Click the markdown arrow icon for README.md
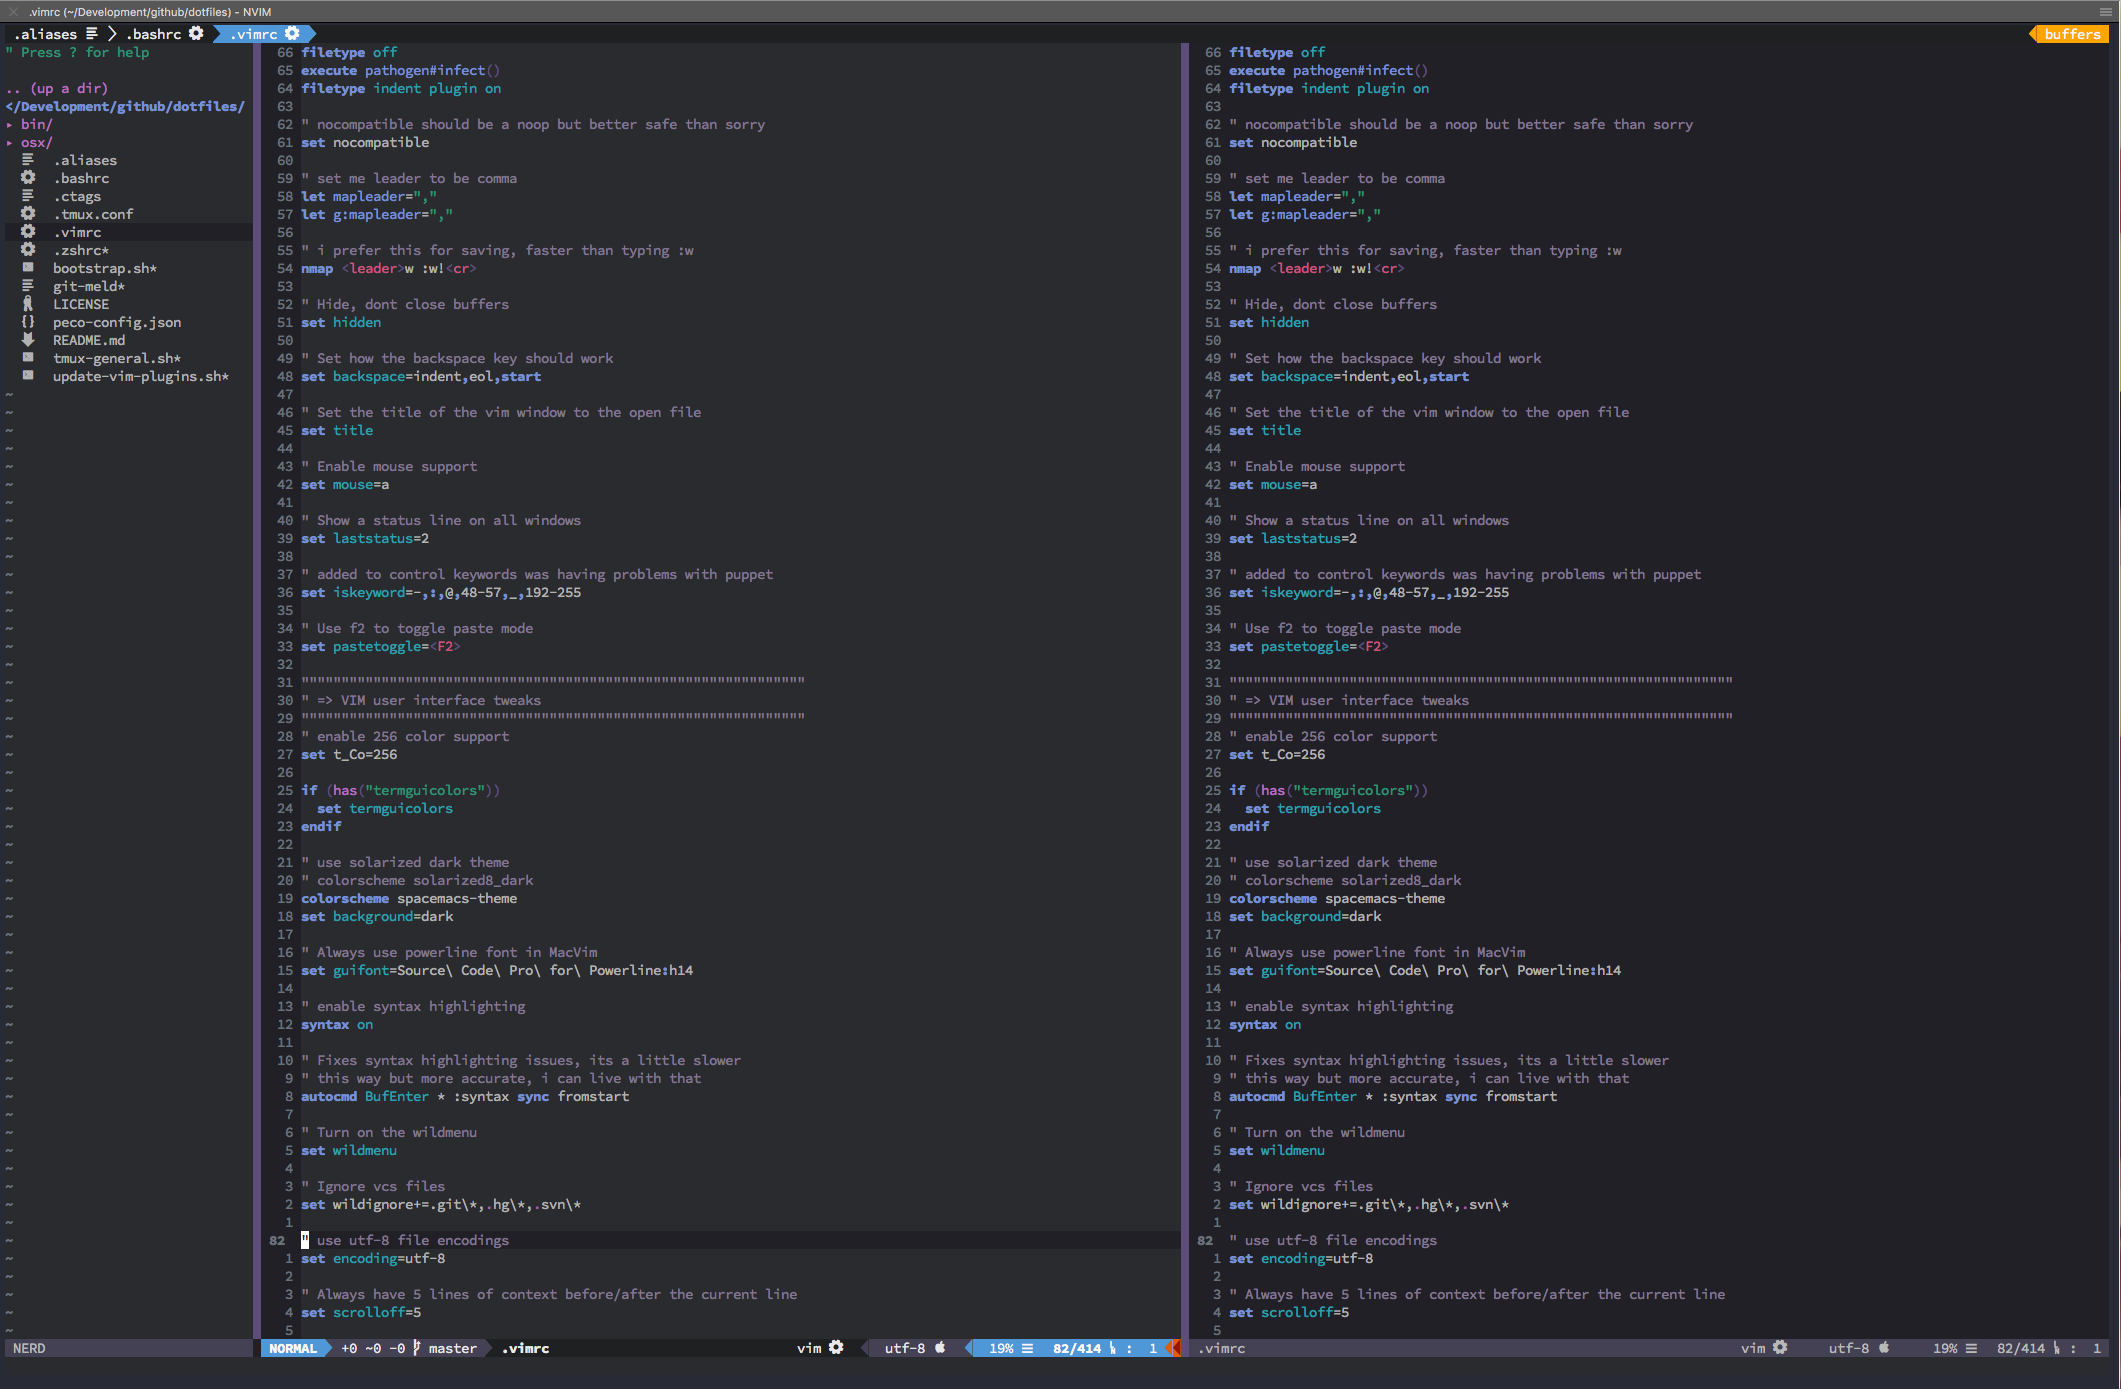The height and width of the screenshot is (1389, 2121). tap(28, 340)
